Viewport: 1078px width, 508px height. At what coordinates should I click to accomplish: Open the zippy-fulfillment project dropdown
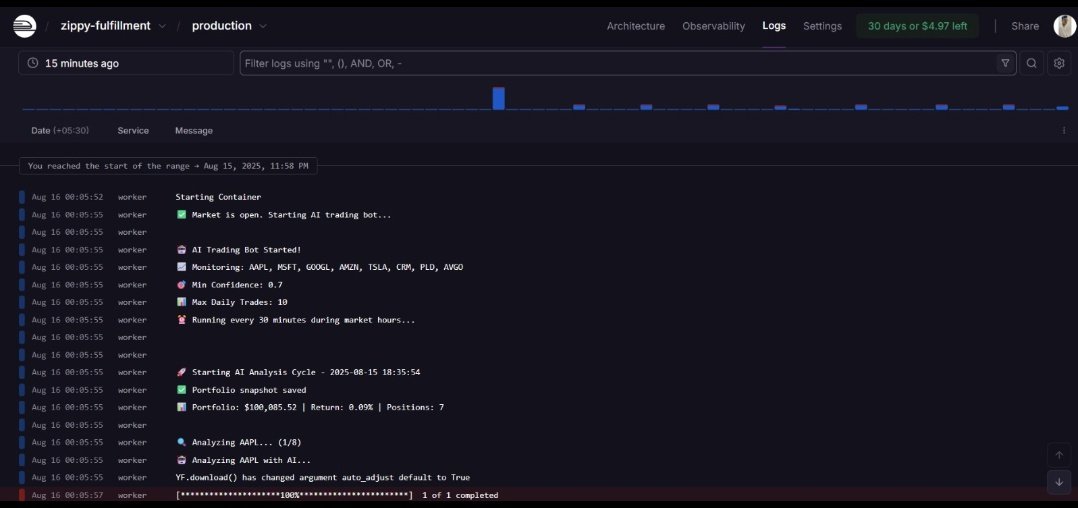coord(113,26)
